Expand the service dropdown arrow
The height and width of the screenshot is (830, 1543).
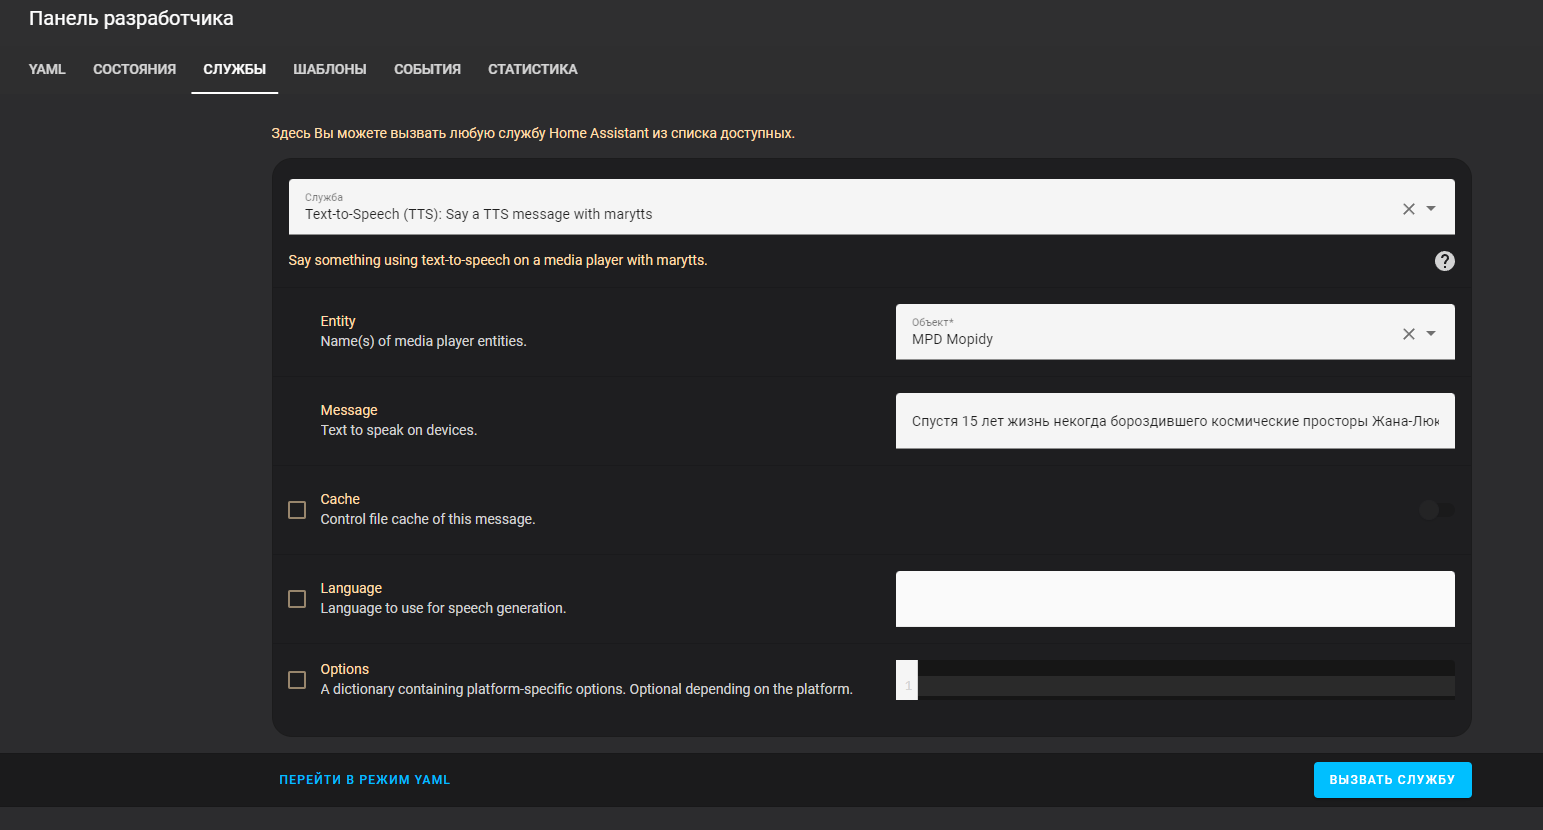[1431, 209]
